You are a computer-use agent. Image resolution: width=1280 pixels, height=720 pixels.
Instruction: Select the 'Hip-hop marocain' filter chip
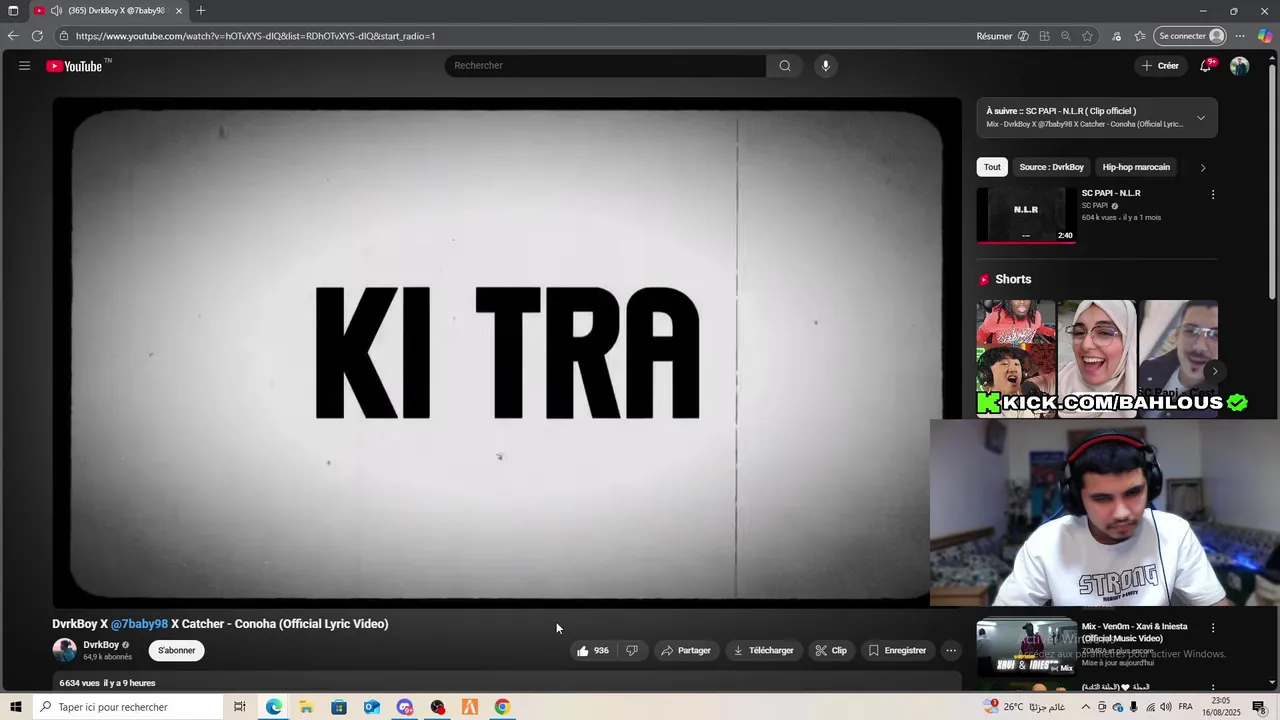pos(1136,167)
